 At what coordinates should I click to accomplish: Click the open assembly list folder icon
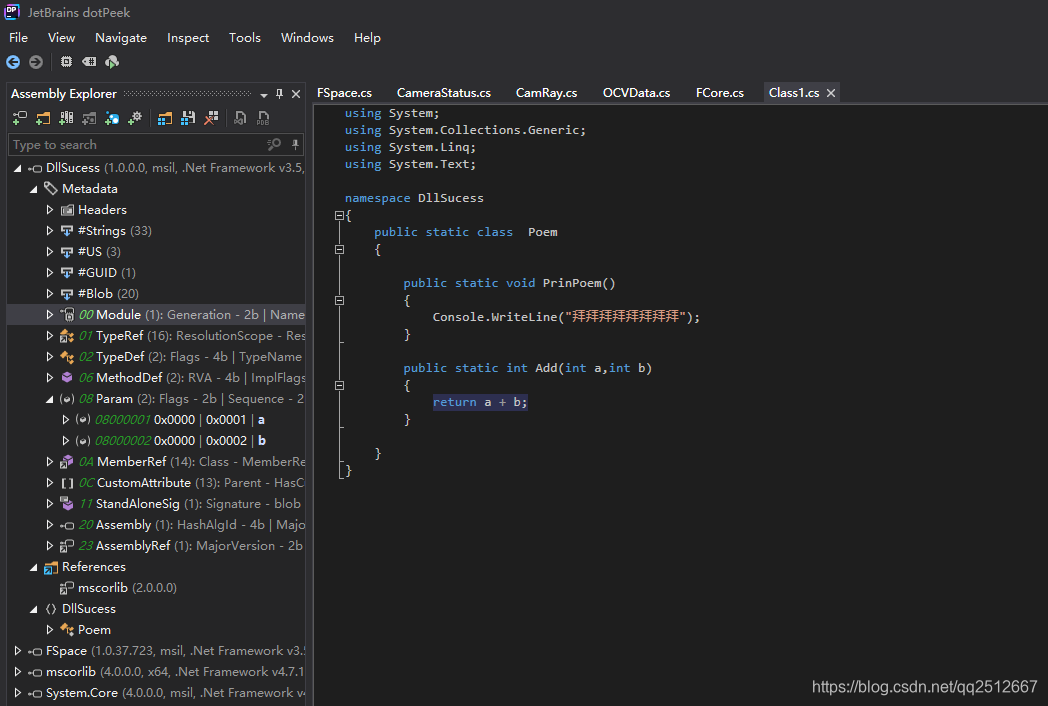click(x=165, y=118)
